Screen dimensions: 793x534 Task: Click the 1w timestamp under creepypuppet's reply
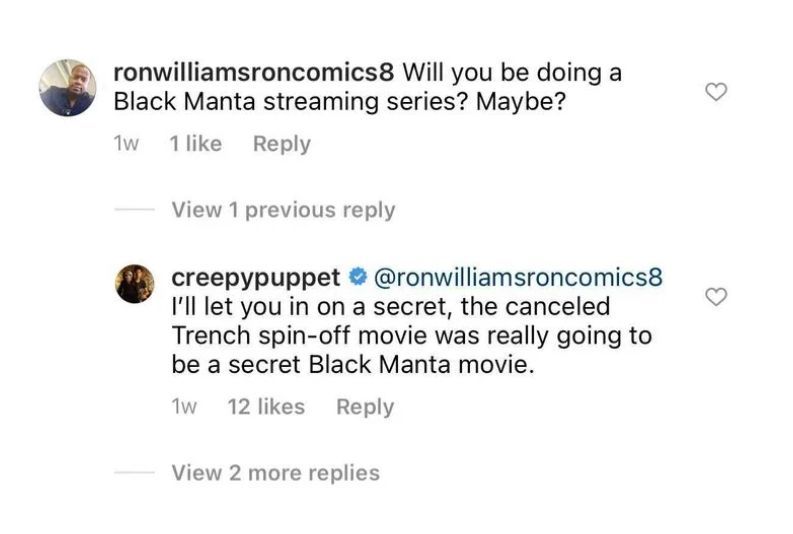pos(185,407)
